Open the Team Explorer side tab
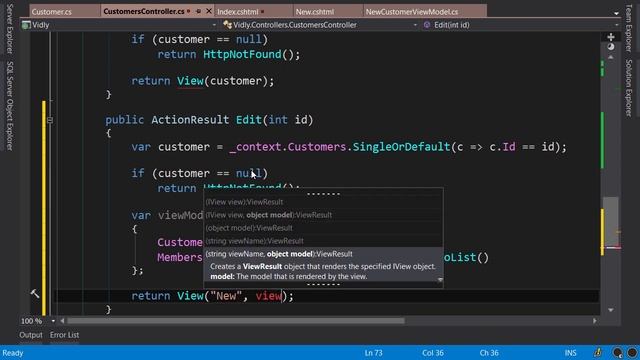The width and height of the screenshot is (640, 360). click(x=629, y=28)
